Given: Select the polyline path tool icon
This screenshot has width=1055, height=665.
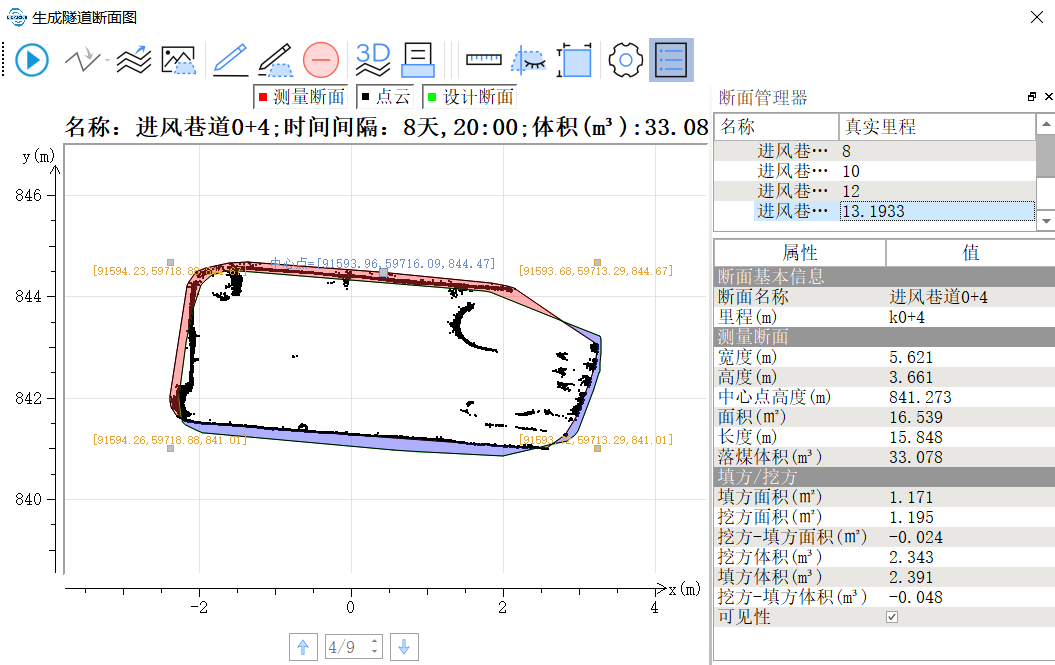Looking at the screenshot, I should (82, 60).
